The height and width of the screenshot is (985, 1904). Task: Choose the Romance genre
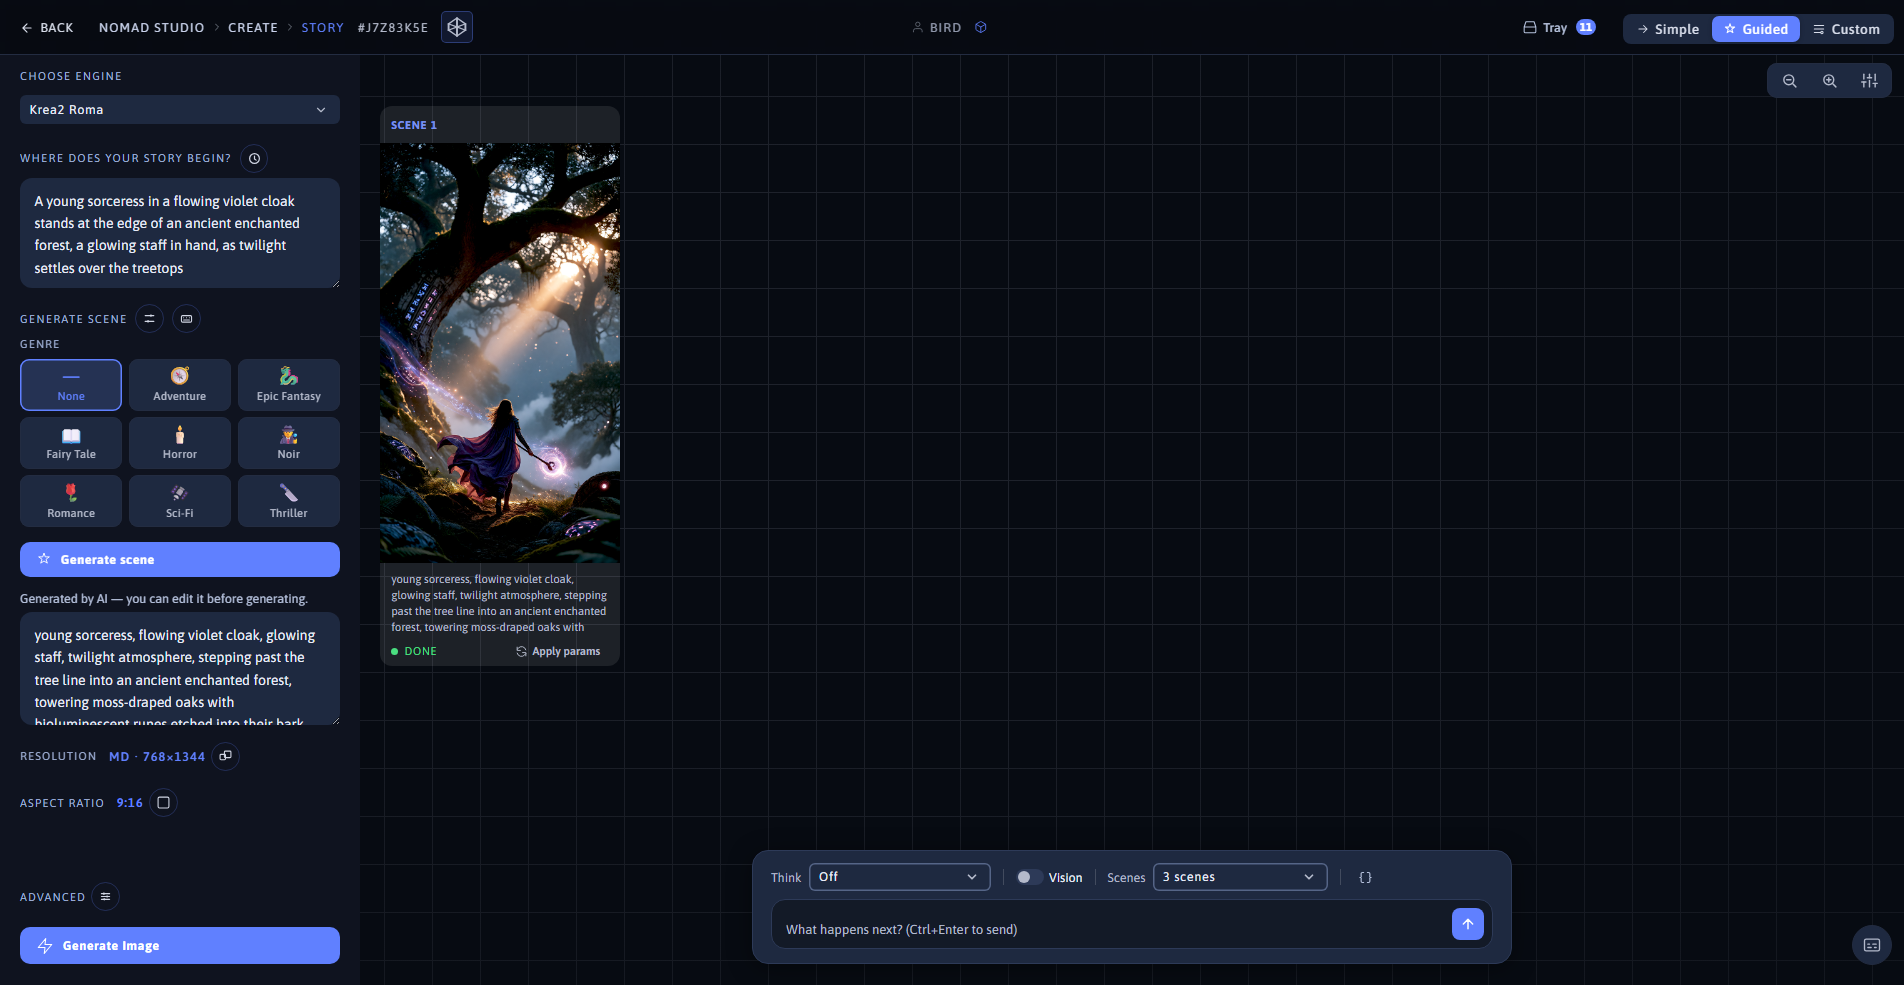(71, 501)
